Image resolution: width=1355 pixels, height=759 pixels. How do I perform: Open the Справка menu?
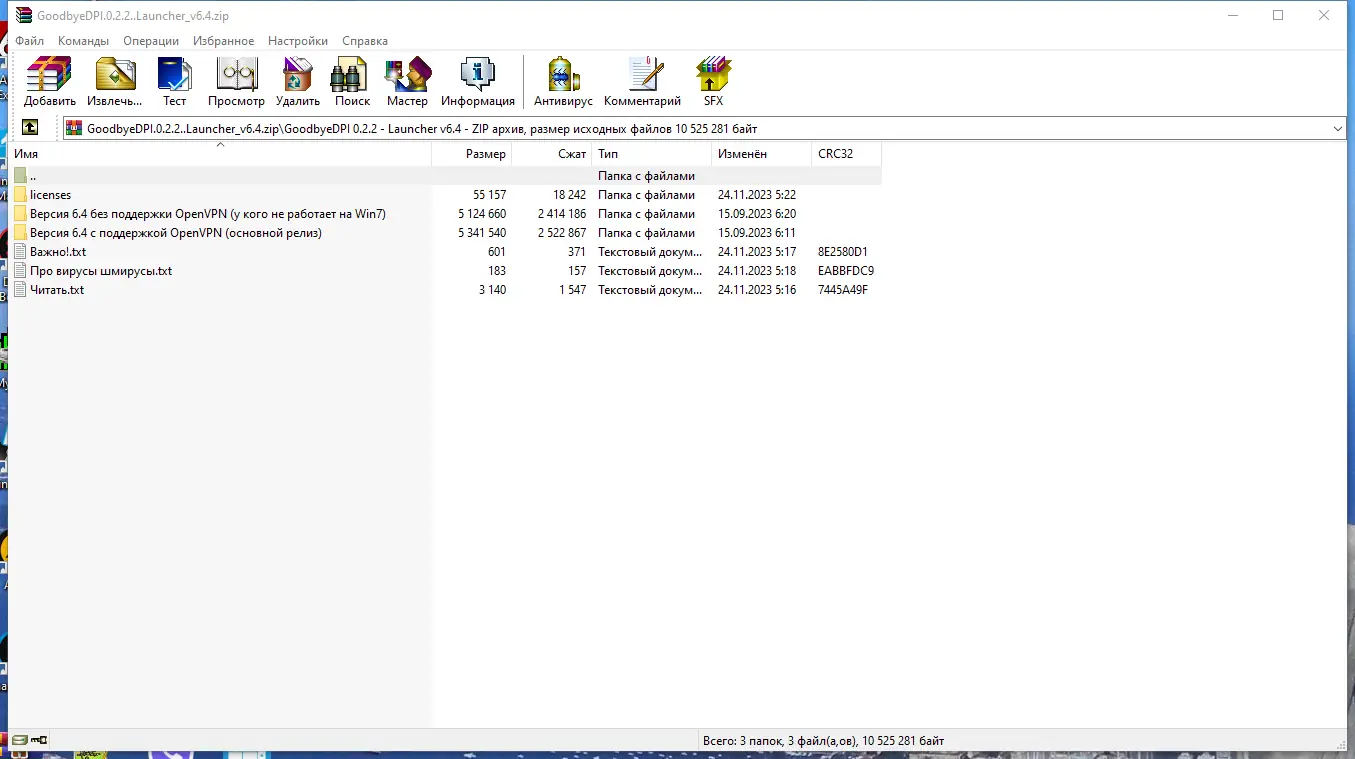coord(365,41)
